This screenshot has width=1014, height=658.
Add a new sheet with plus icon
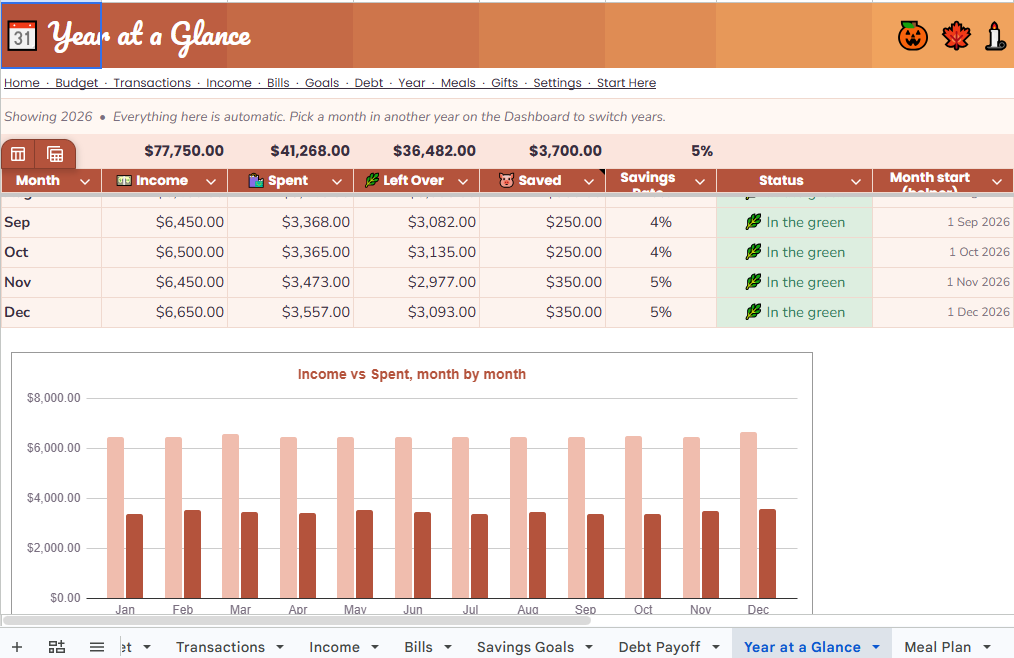coord(17,647)
